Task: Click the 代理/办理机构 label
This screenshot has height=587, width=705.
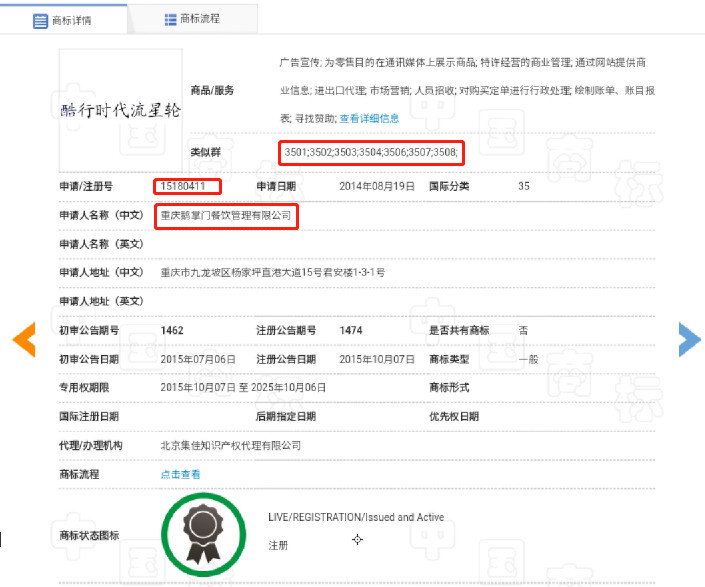Action: (x=90, y=445)
